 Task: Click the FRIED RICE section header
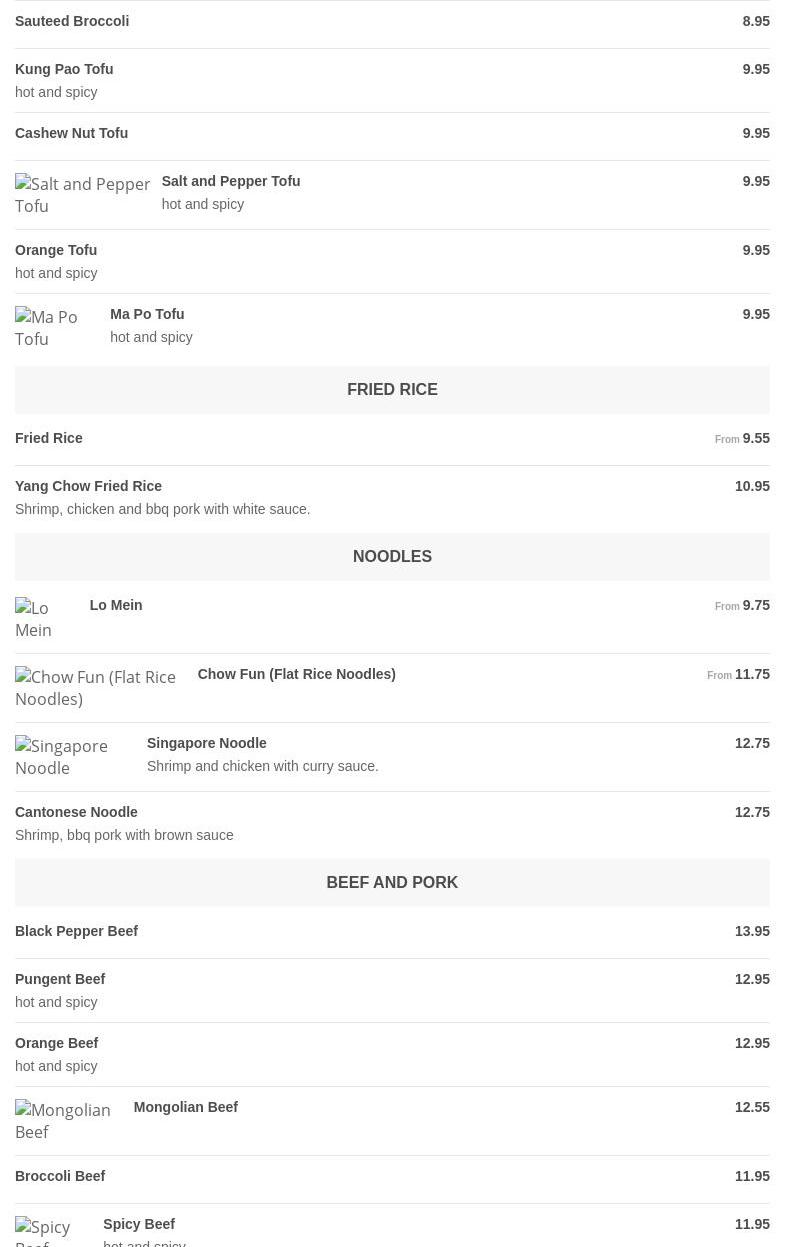pyautogui.click(x=392, y=390)
